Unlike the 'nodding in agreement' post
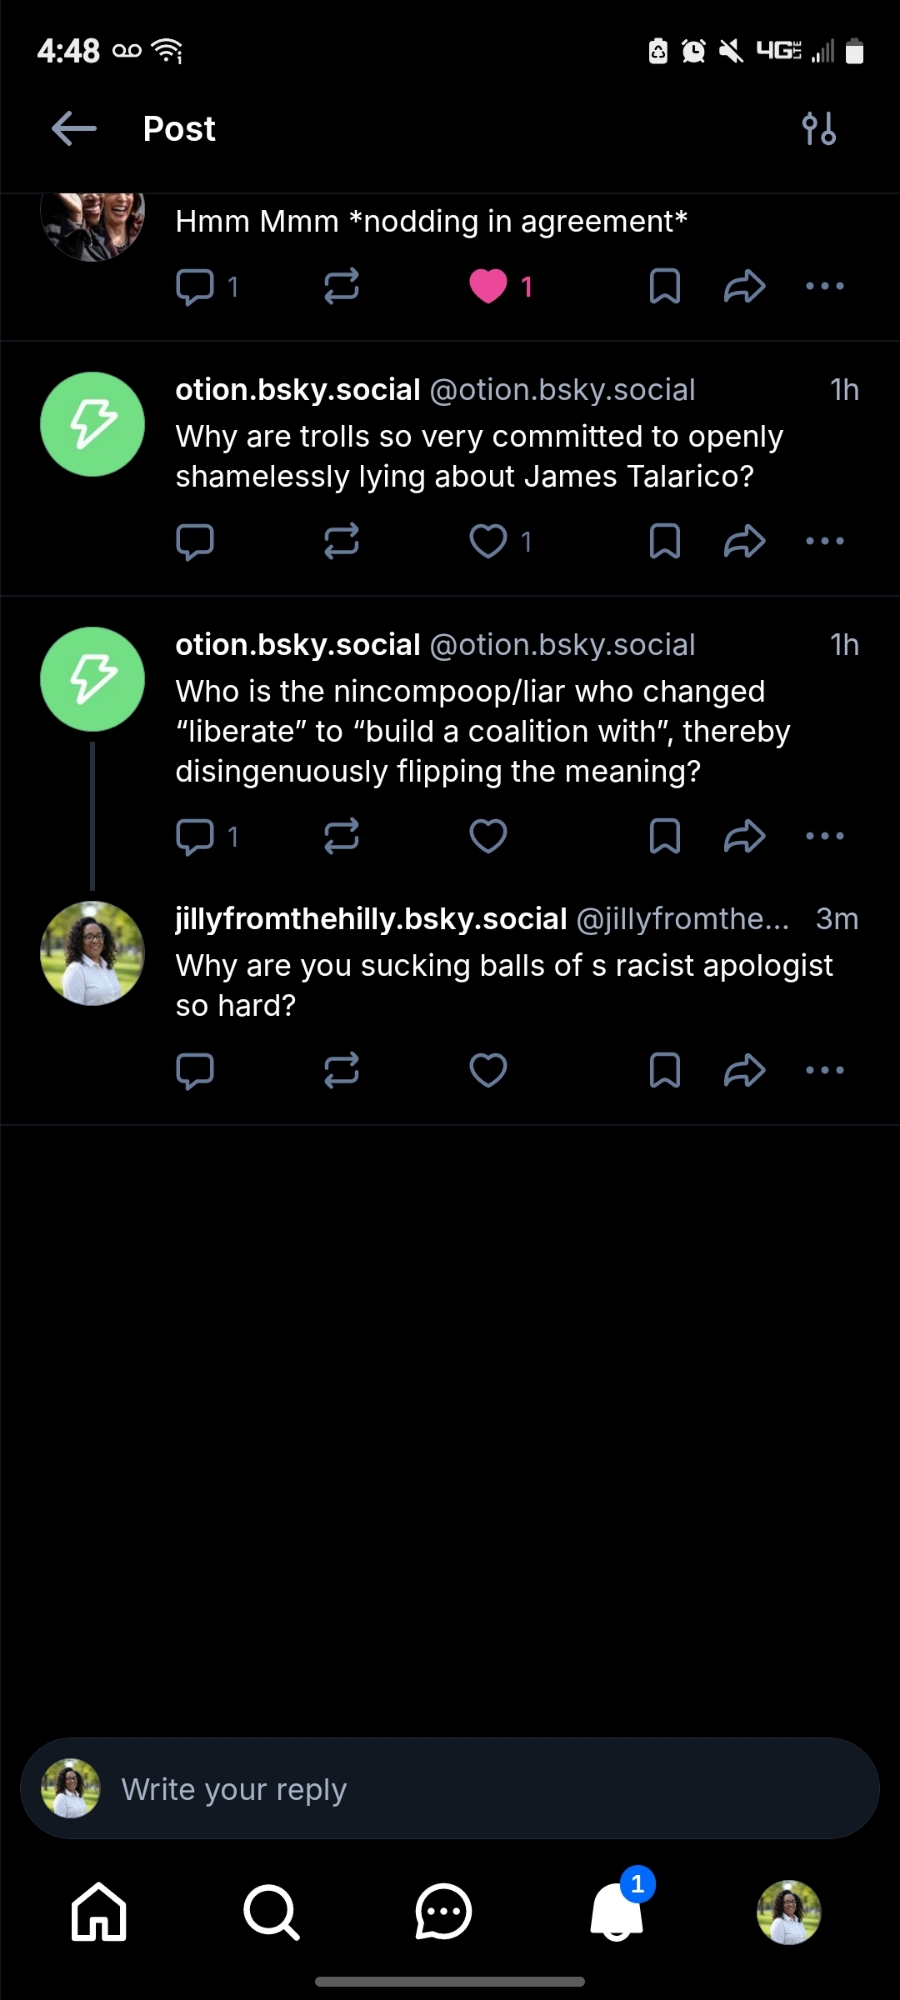900x2000 pixels. coord(488,286)
